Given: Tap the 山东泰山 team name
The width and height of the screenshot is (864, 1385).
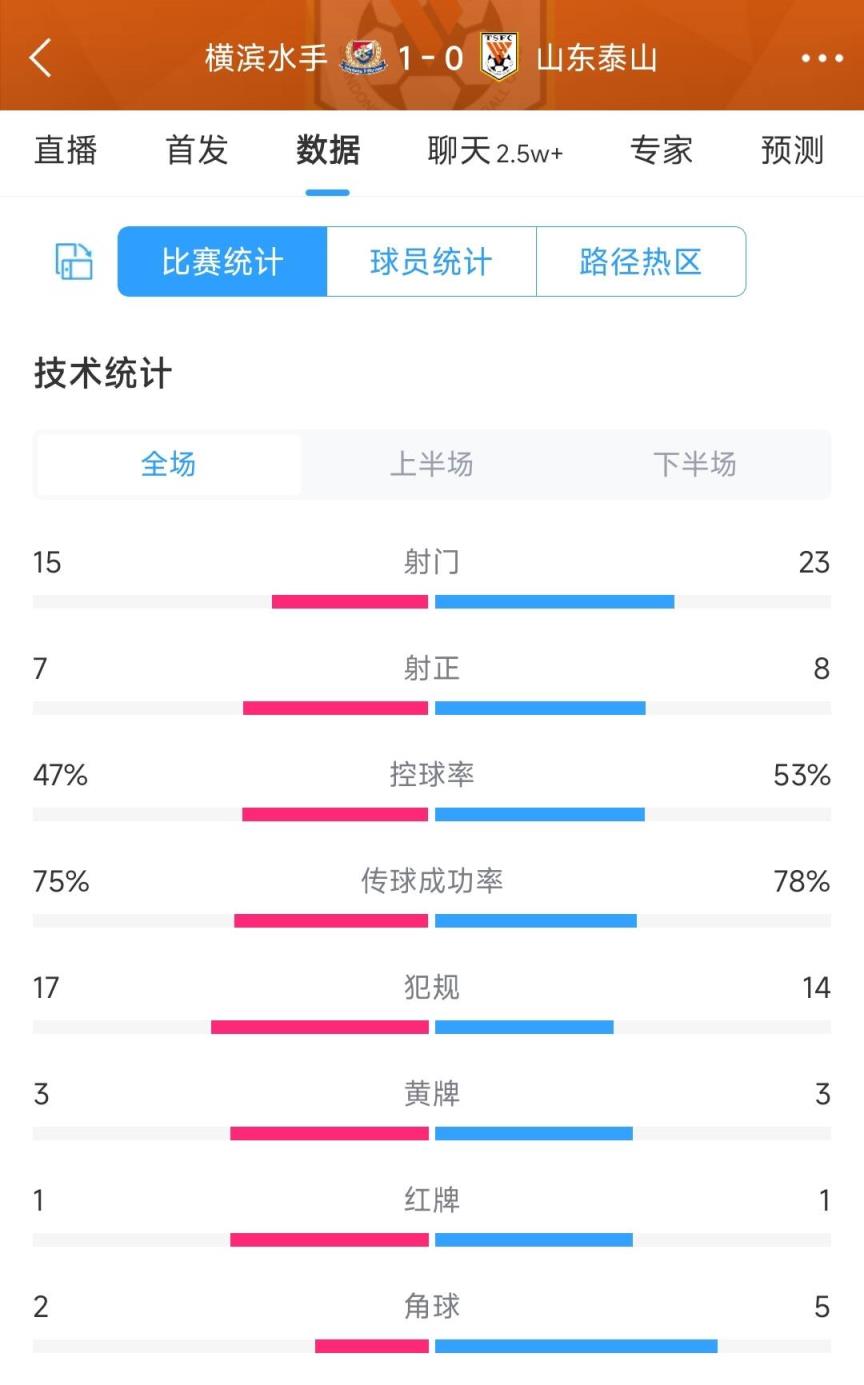Looking at the screenshot, I should point(597,58).
